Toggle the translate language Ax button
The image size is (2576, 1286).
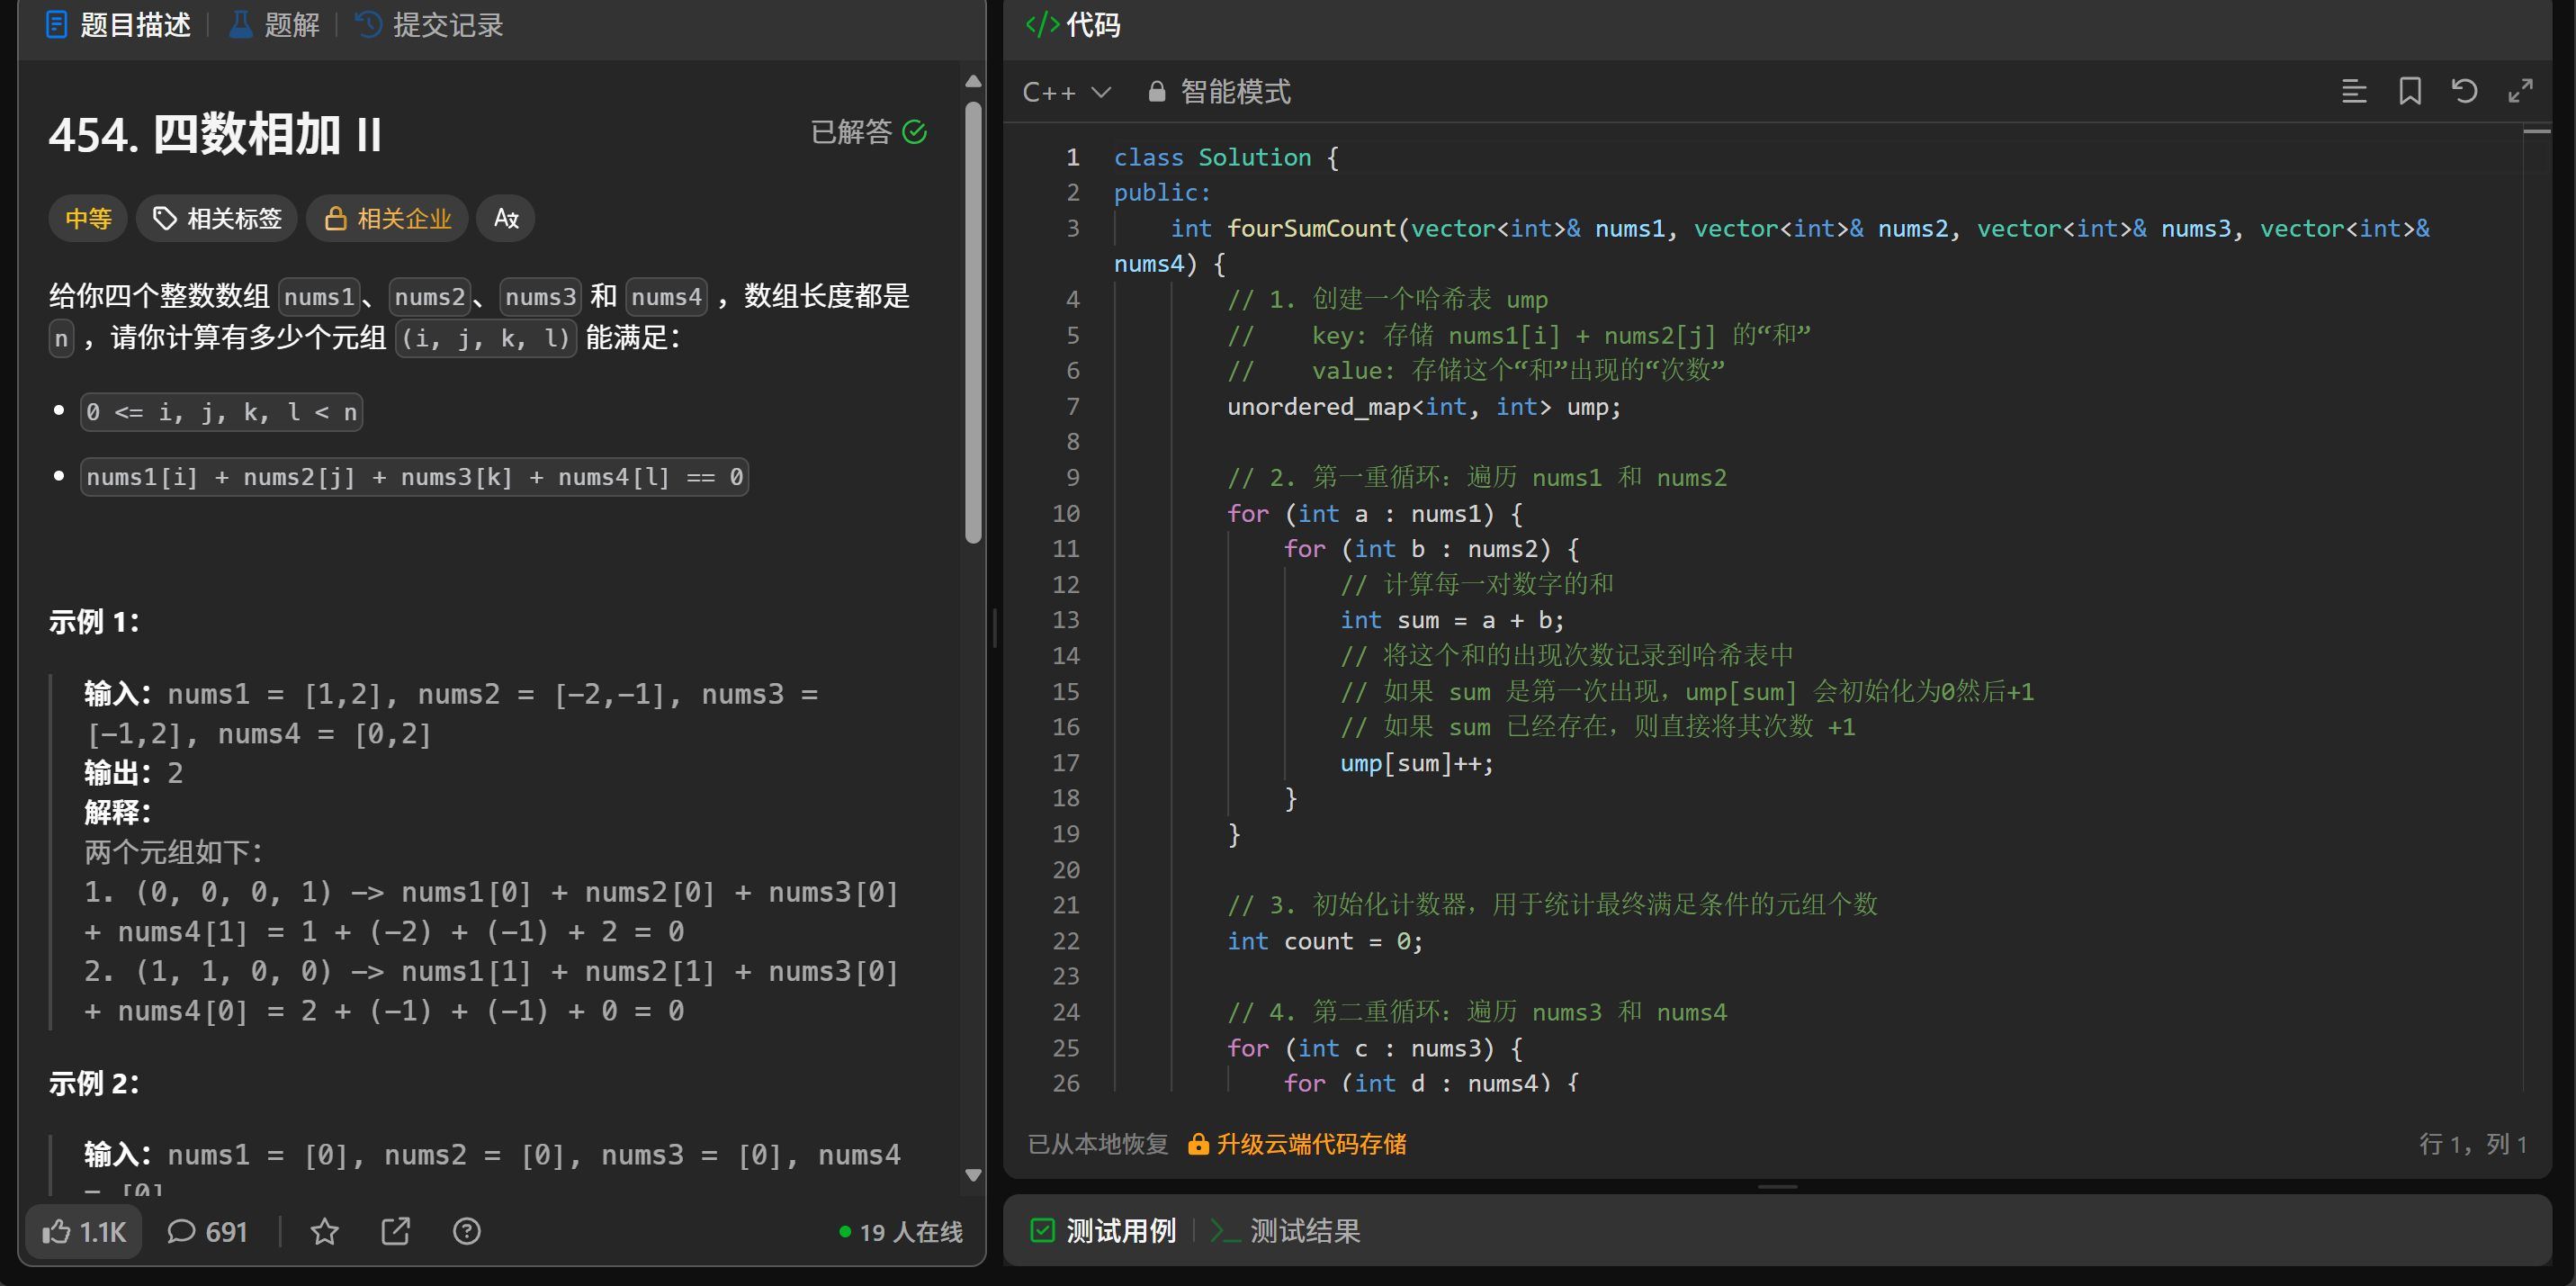click(x=506, y=218)
